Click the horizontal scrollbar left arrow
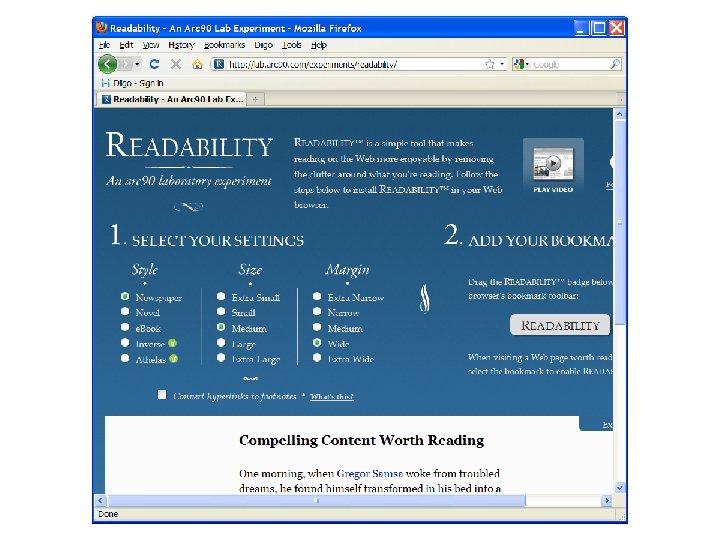The image size is (720, 540). 101,501
